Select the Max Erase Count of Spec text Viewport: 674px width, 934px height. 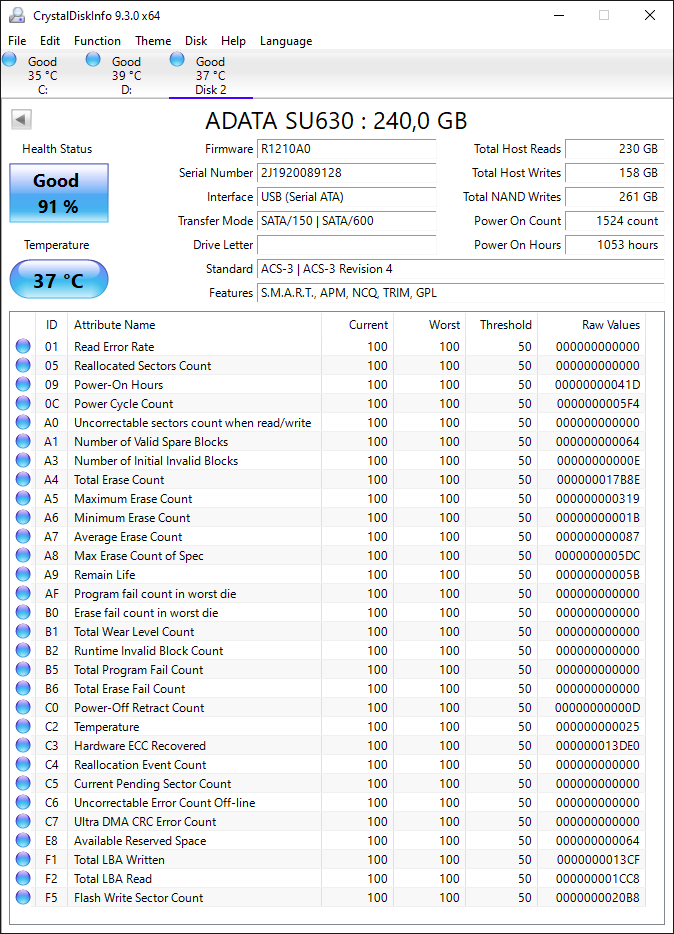point(139,556)
